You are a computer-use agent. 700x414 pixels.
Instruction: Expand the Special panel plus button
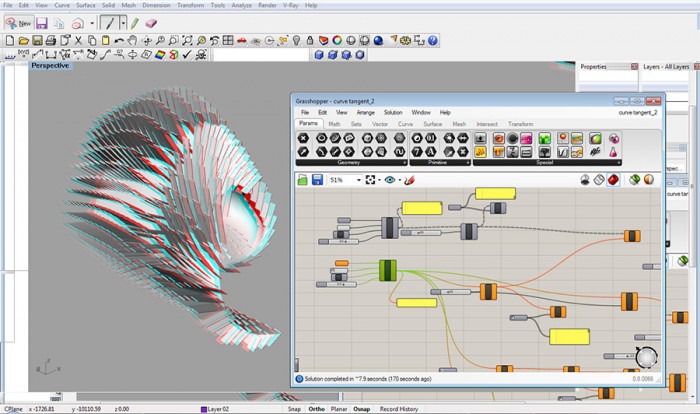619,163
